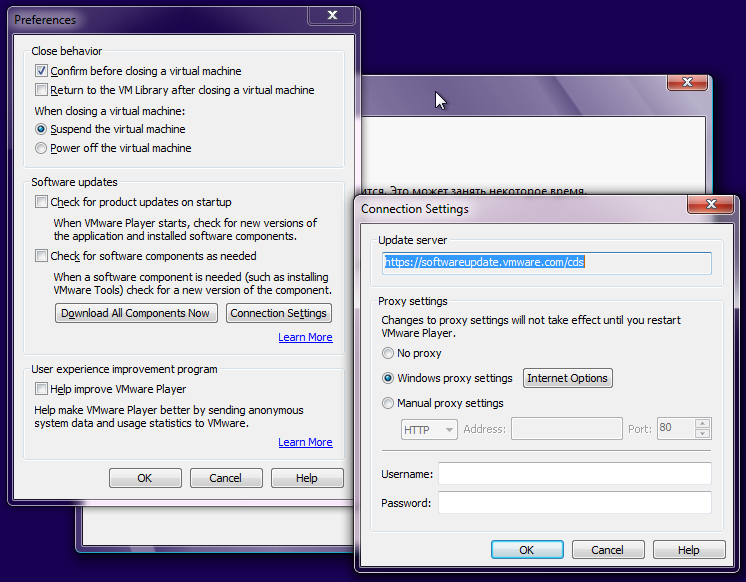Click the Update server URL field
The height and width of the screenshot is (582, 746).
tap(547, 263)
